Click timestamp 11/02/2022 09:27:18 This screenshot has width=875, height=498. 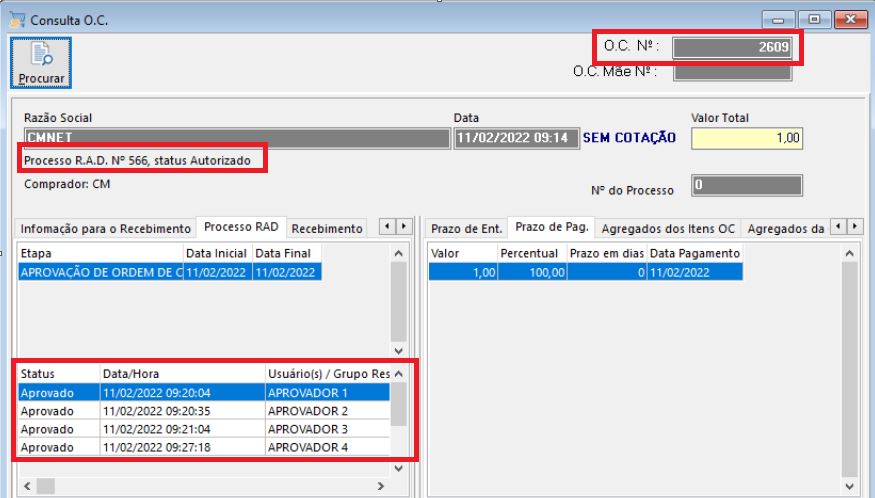tap(157, 447)
